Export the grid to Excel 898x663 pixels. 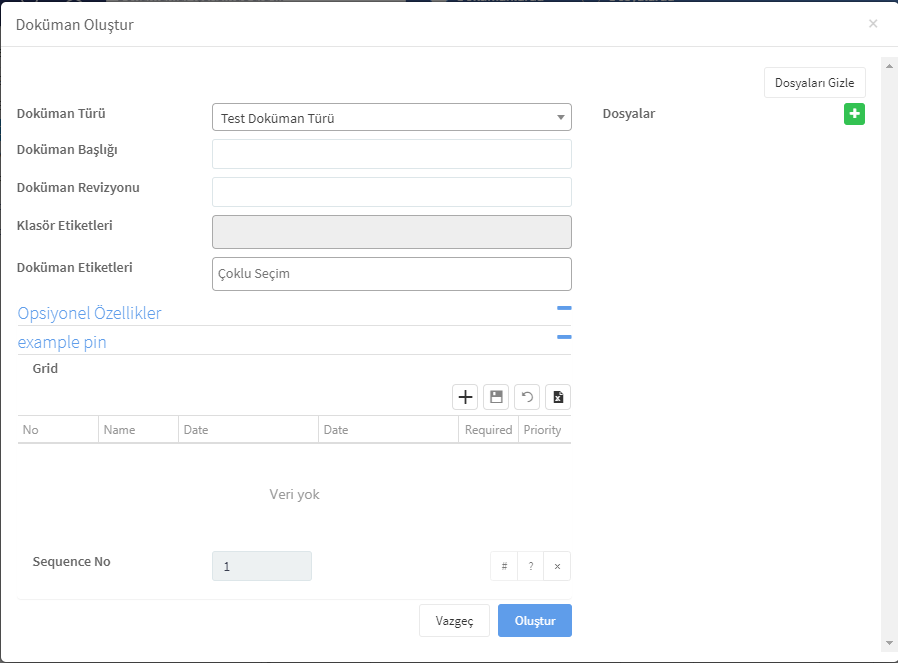(558, 397)
